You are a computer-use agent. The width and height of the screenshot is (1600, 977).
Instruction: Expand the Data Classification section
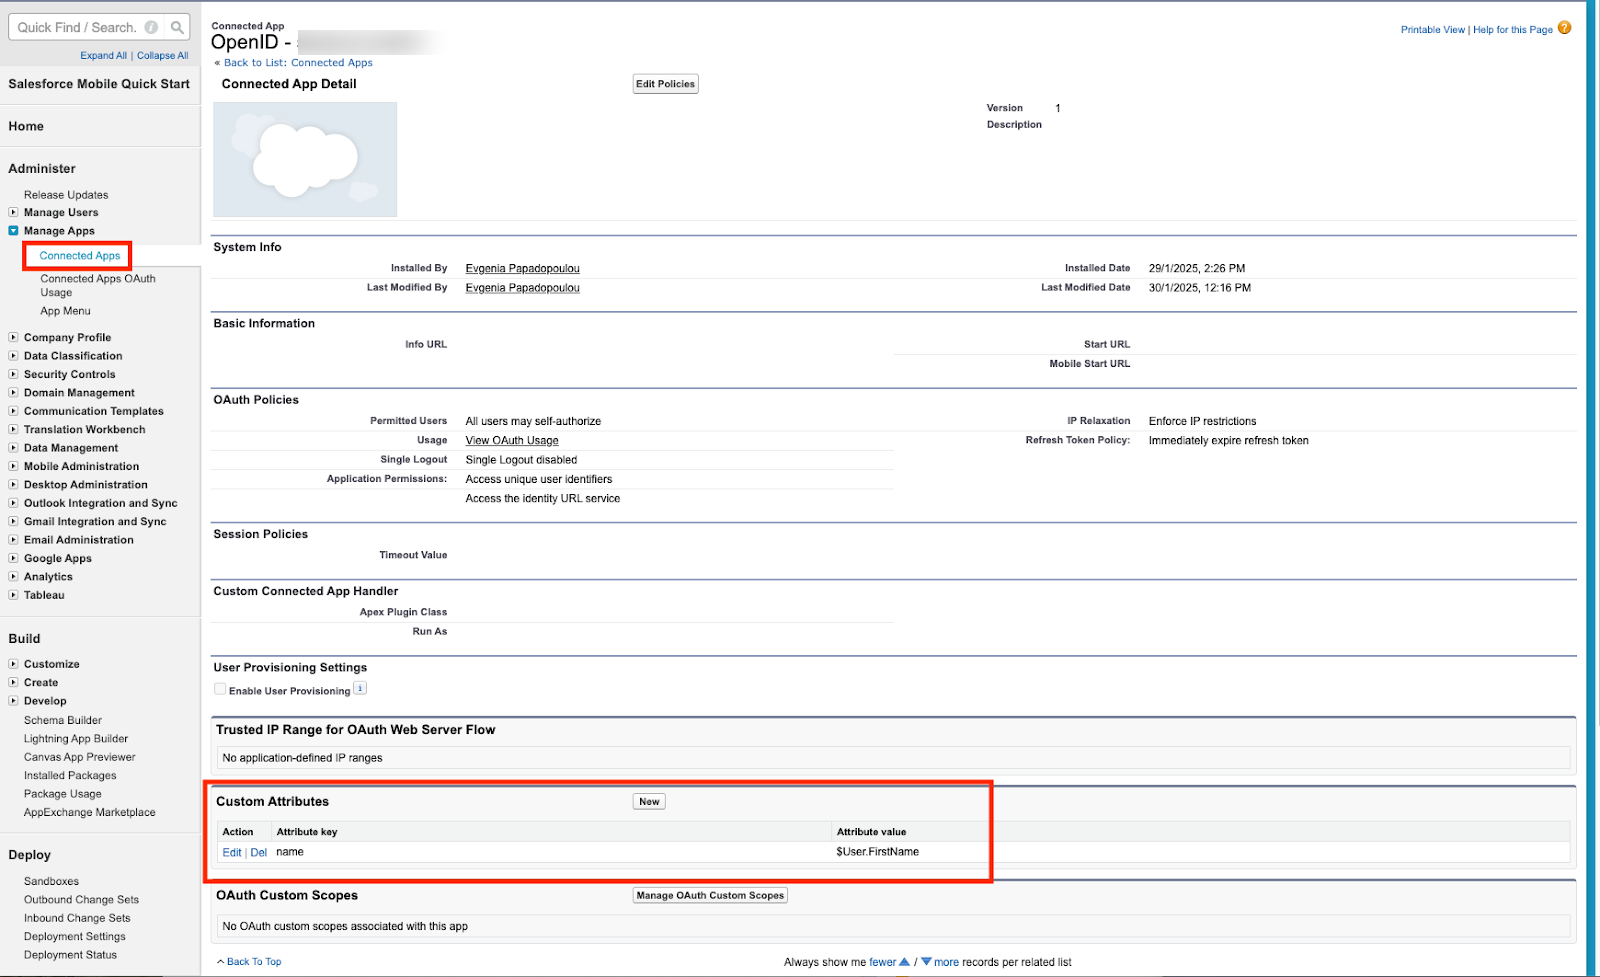pyautogui.click(x=13, y=355)
